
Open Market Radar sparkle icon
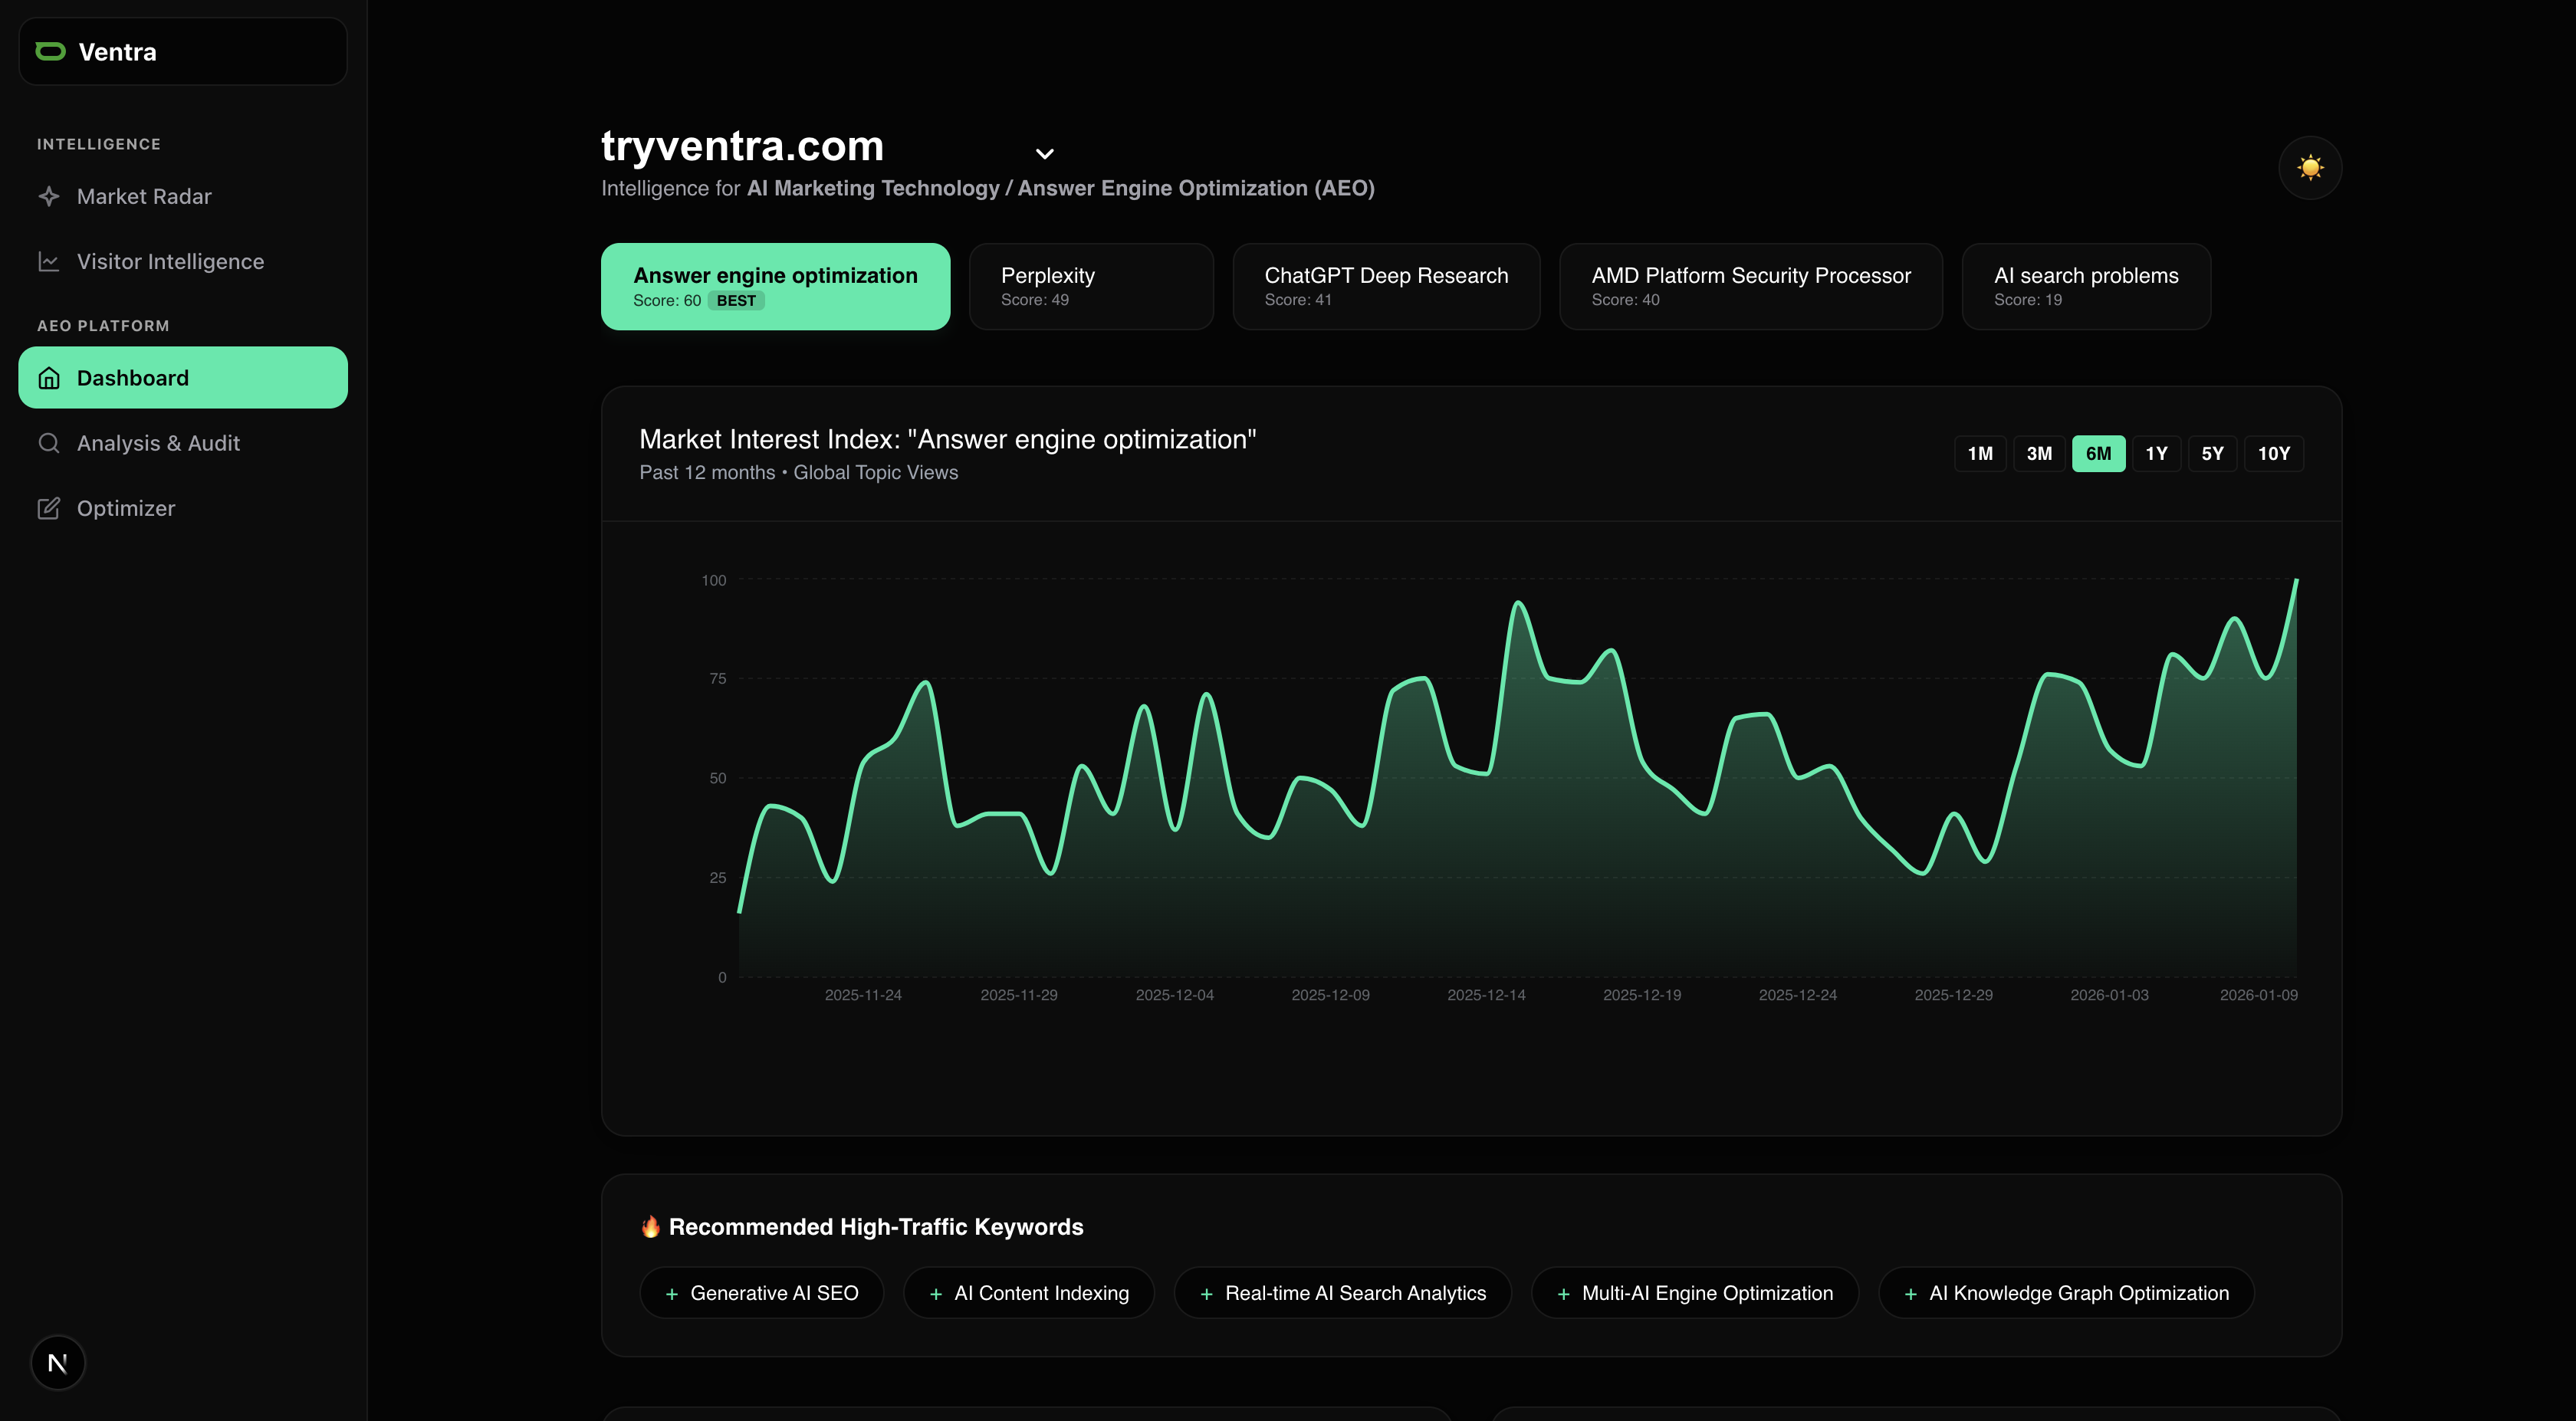coord(49,196)
